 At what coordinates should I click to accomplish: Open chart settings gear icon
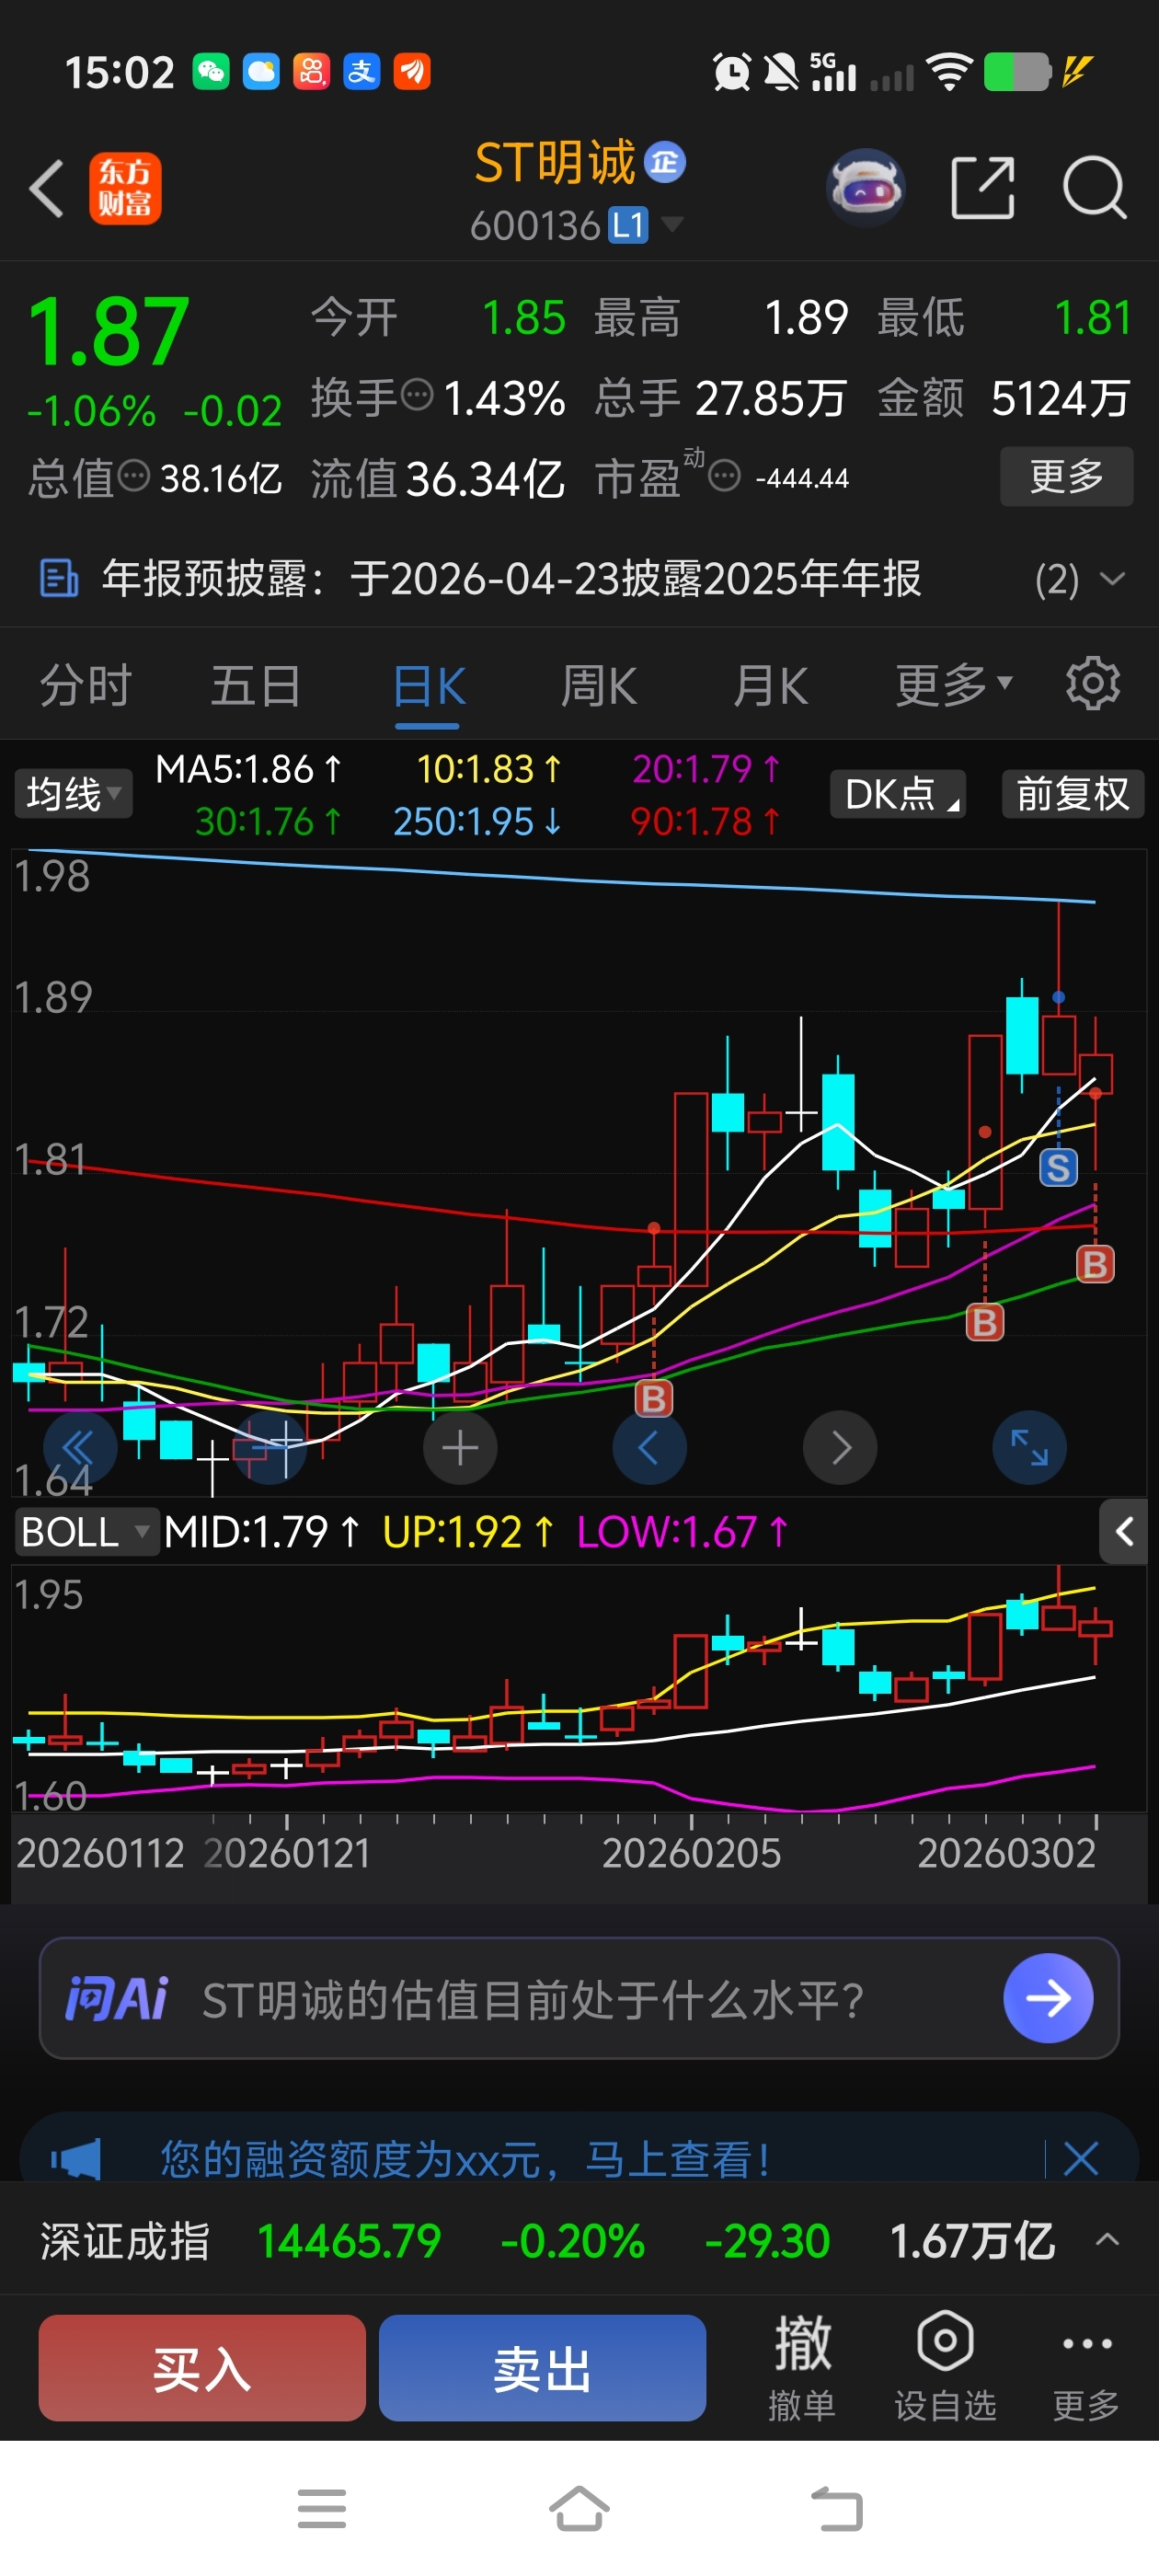(1092, 684)
